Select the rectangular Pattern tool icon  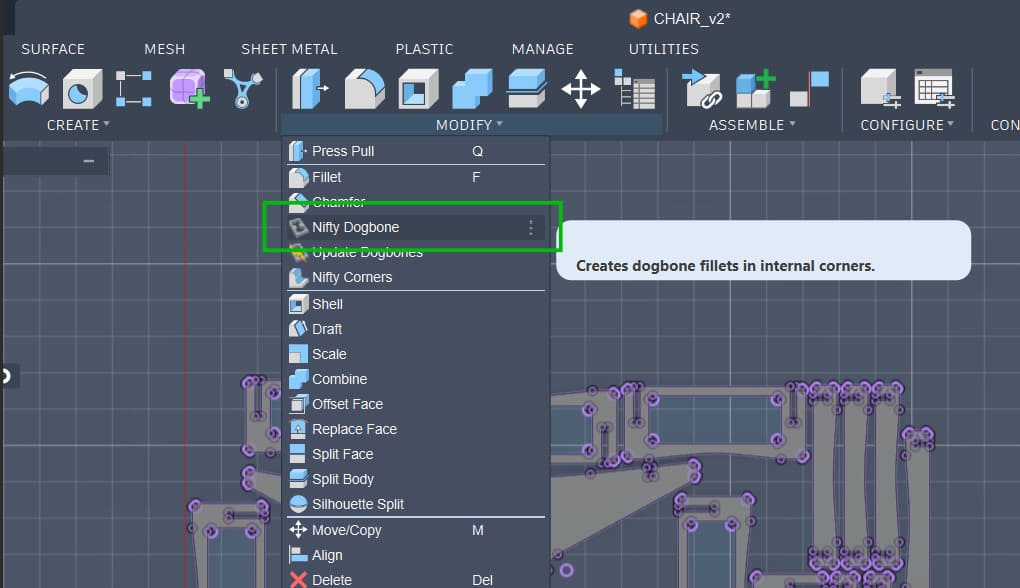pyautogui.click(x=134, y=88)
